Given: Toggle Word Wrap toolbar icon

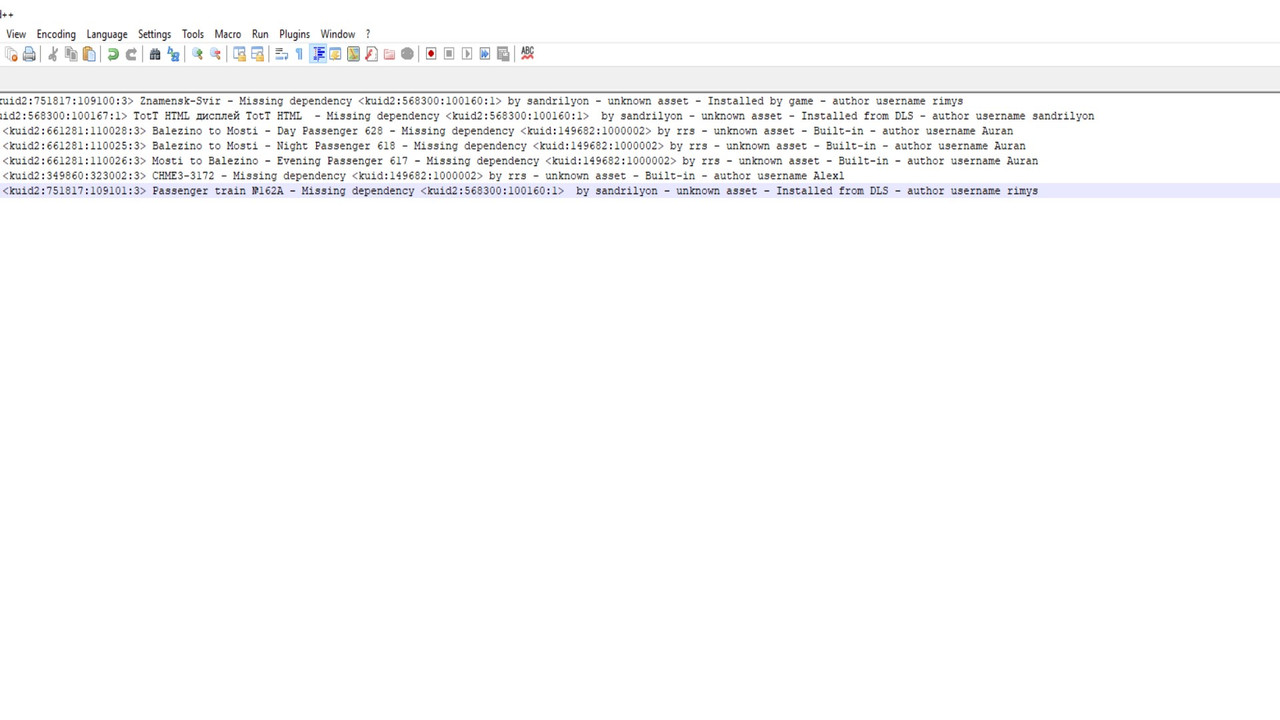Looking at the screenshot, I should [281, 54].
